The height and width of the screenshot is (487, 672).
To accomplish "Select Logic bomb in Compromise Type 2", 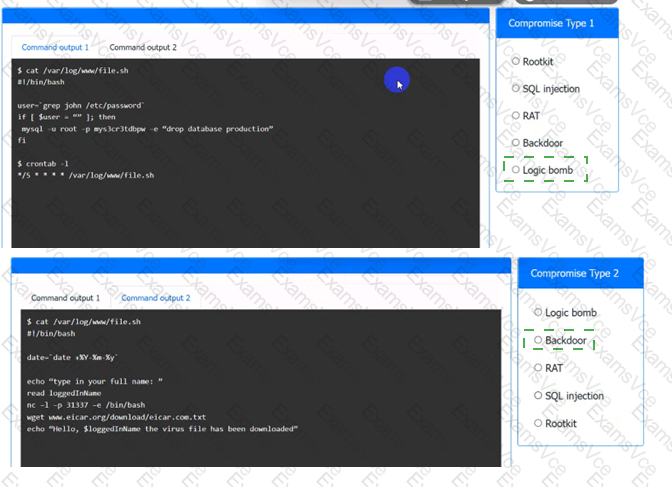I will [538, 312].
